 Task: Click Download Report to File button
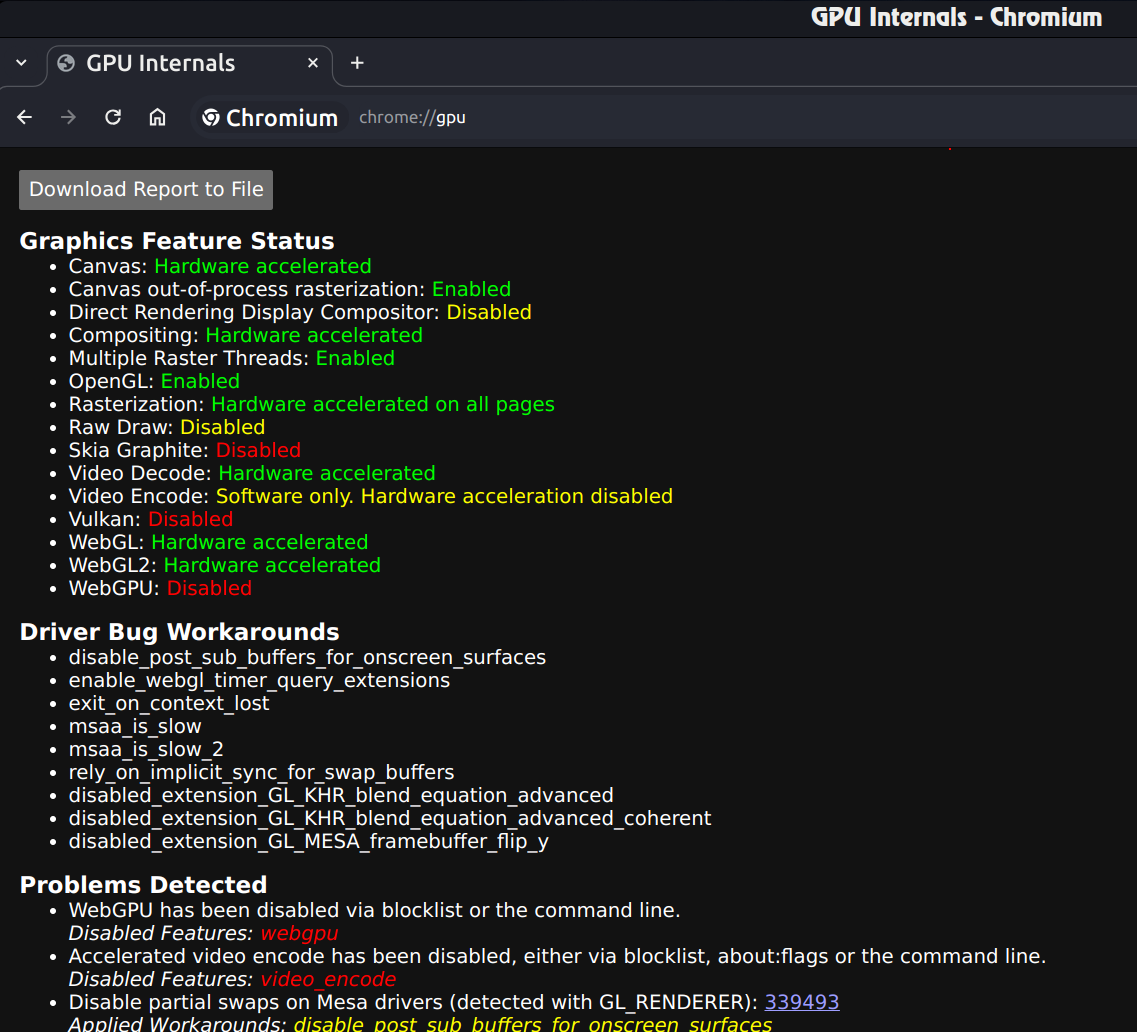(146, 190)
